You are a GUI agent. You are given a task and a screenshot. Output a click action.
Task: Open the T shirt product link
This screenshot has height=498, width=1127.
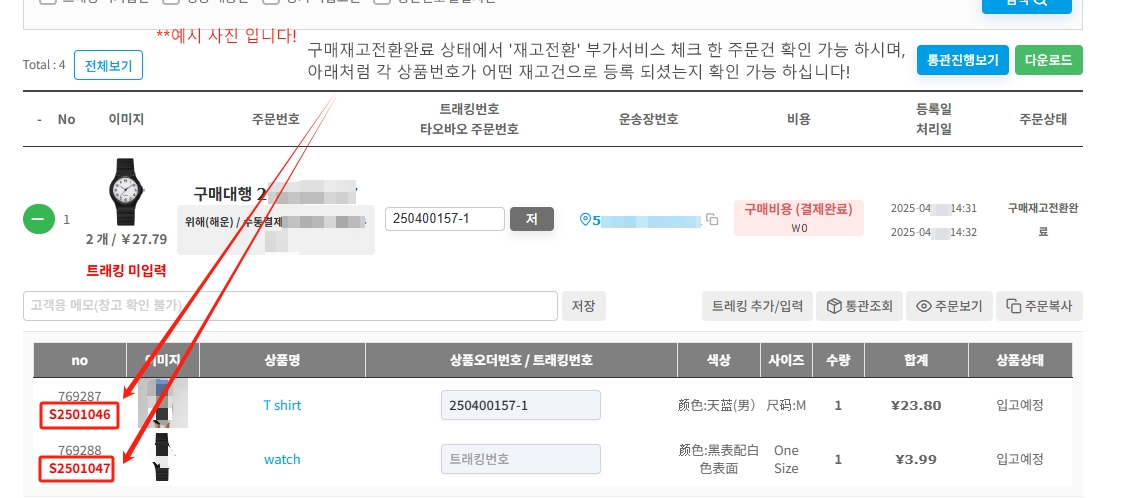pyautogui.click(x=282, y=405)
